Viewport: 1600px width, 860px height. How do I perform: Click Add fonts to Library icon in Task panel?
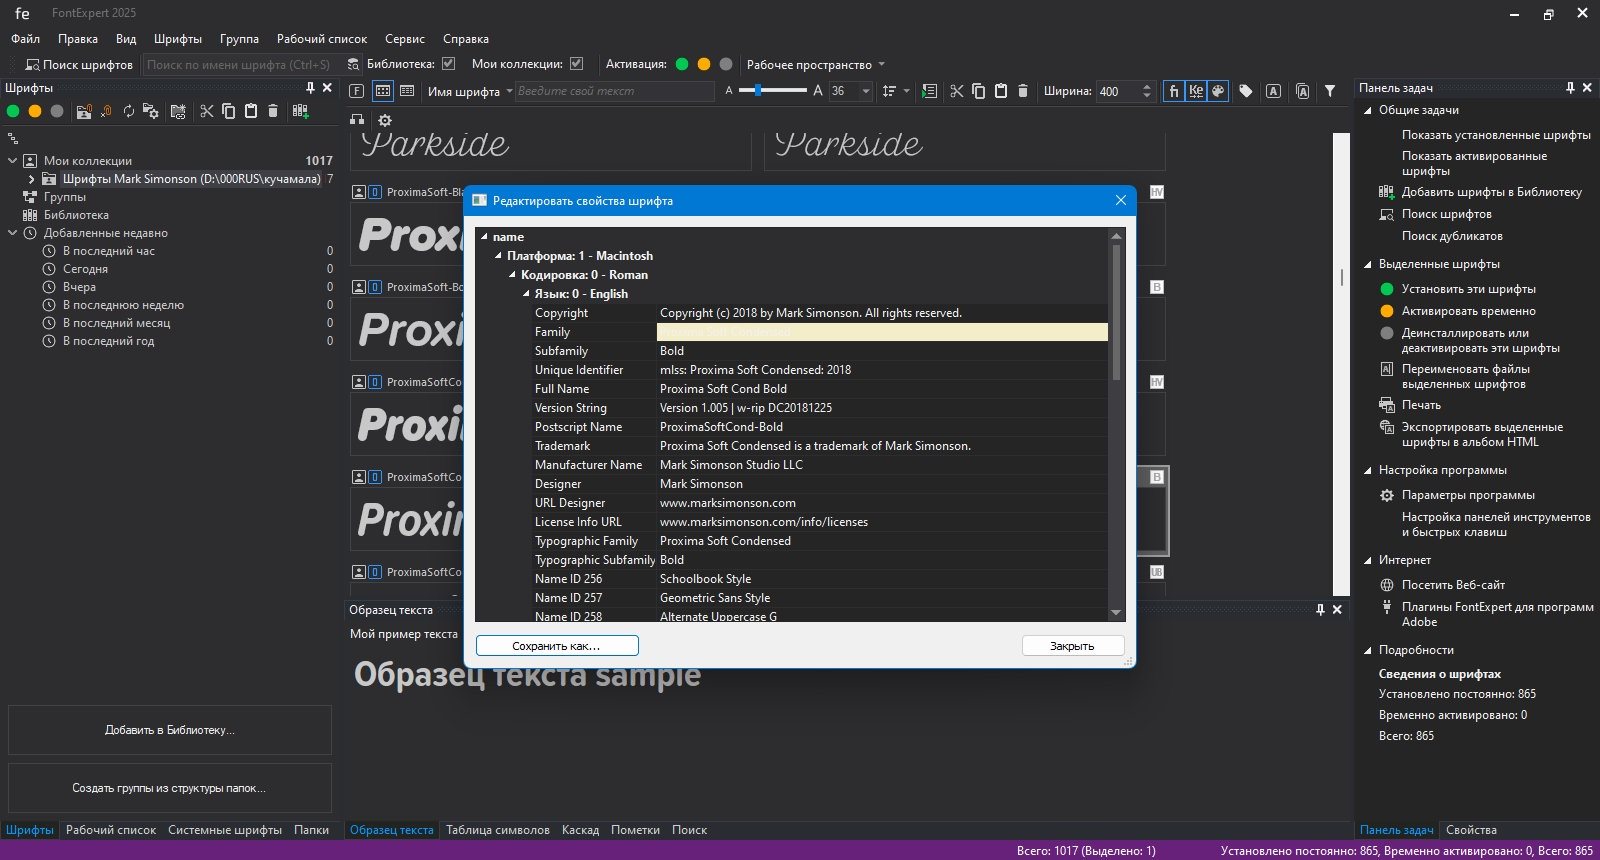point(1386,192)
